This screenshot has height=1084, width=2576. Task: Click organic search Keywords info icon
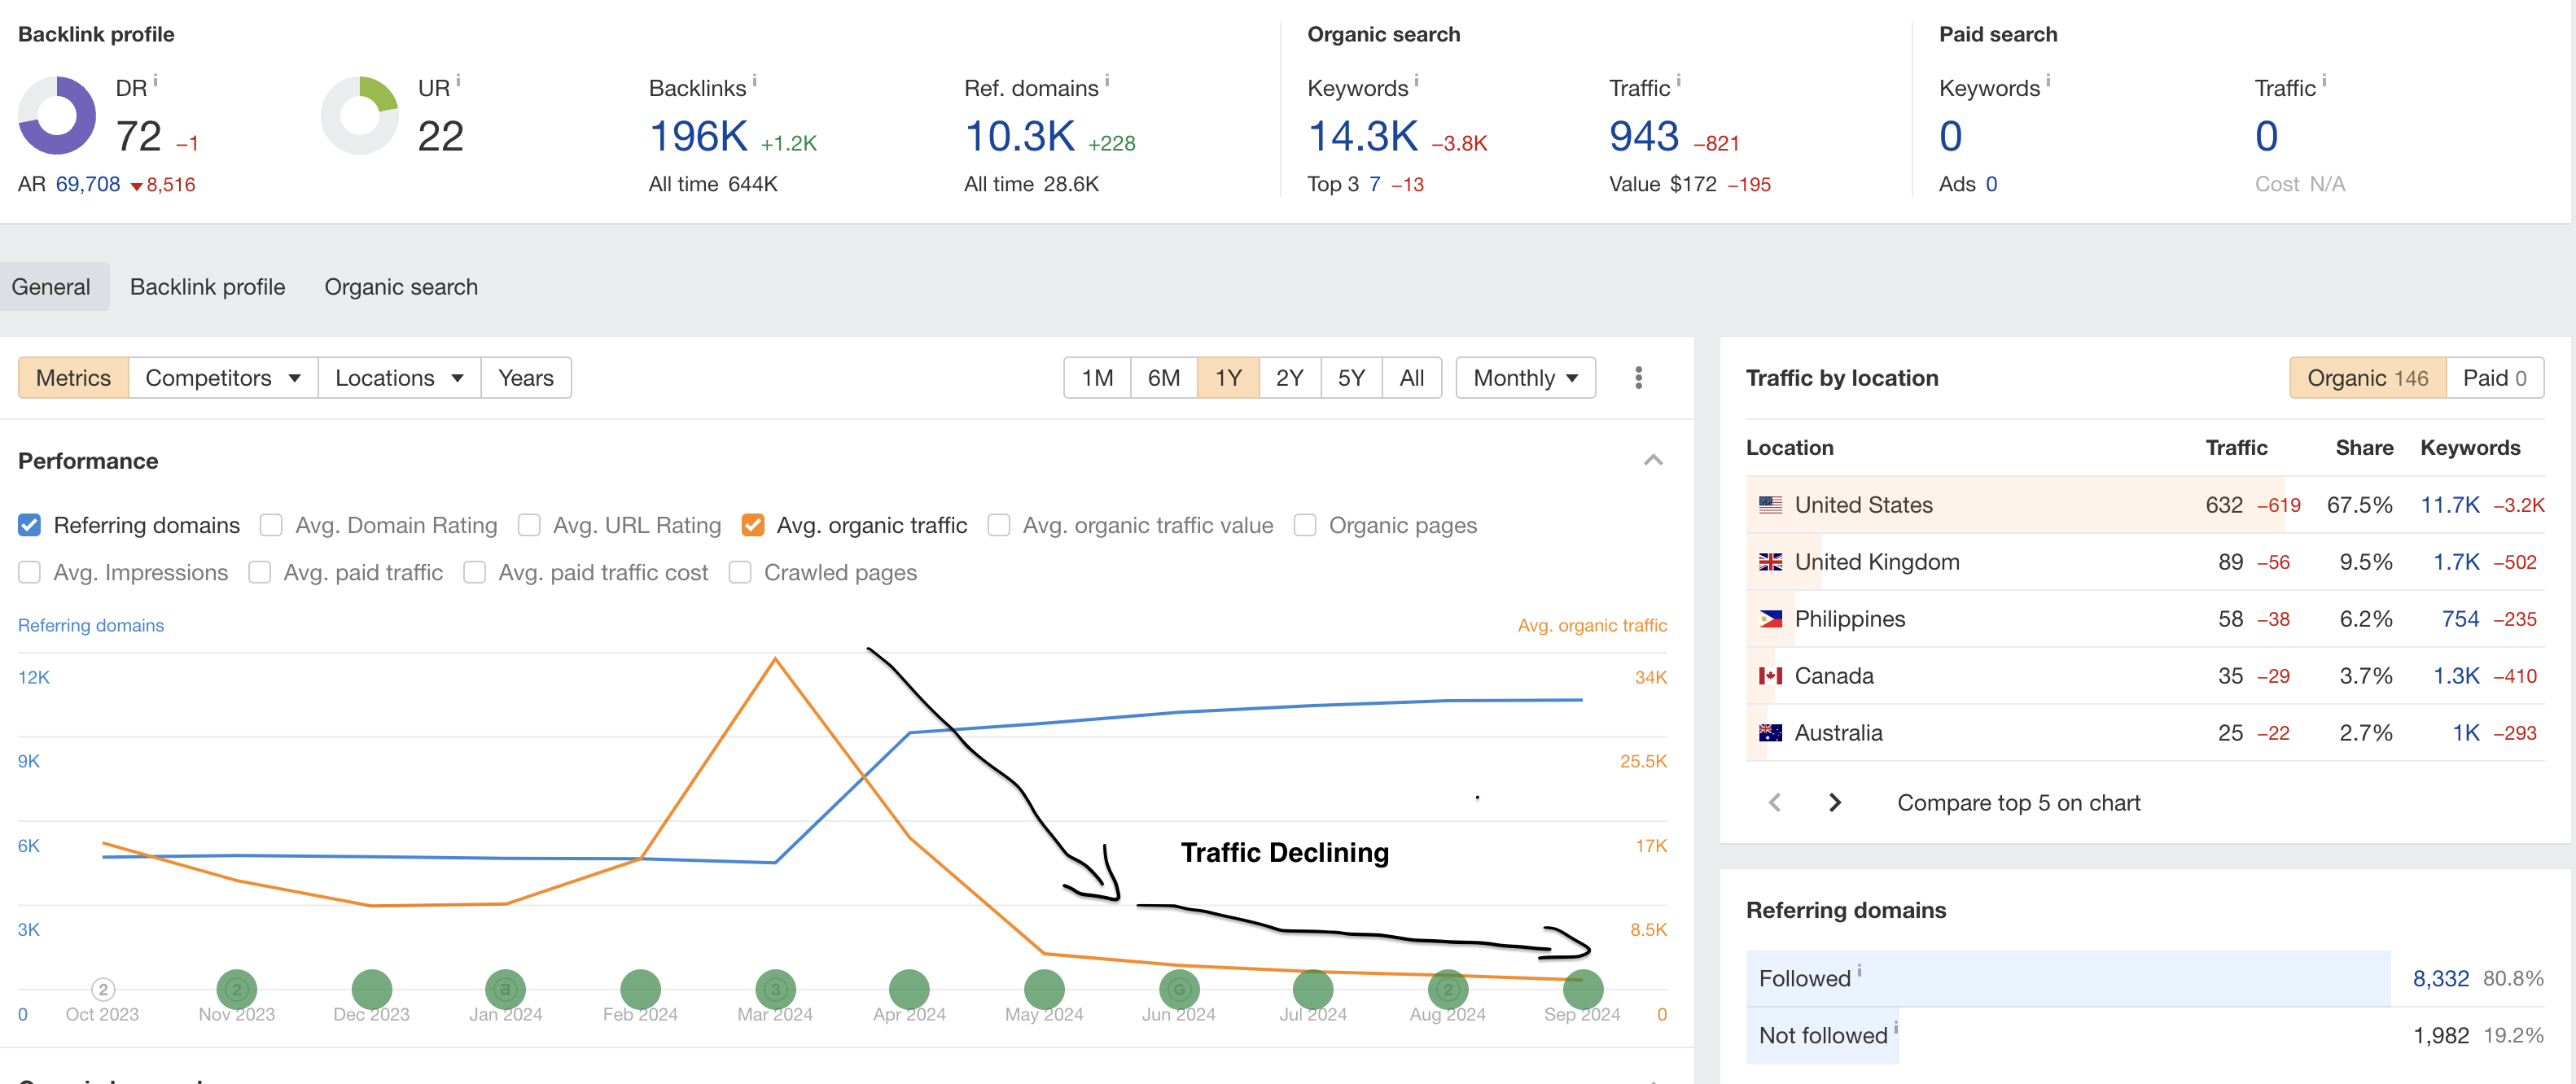(x=1416, y=80)
